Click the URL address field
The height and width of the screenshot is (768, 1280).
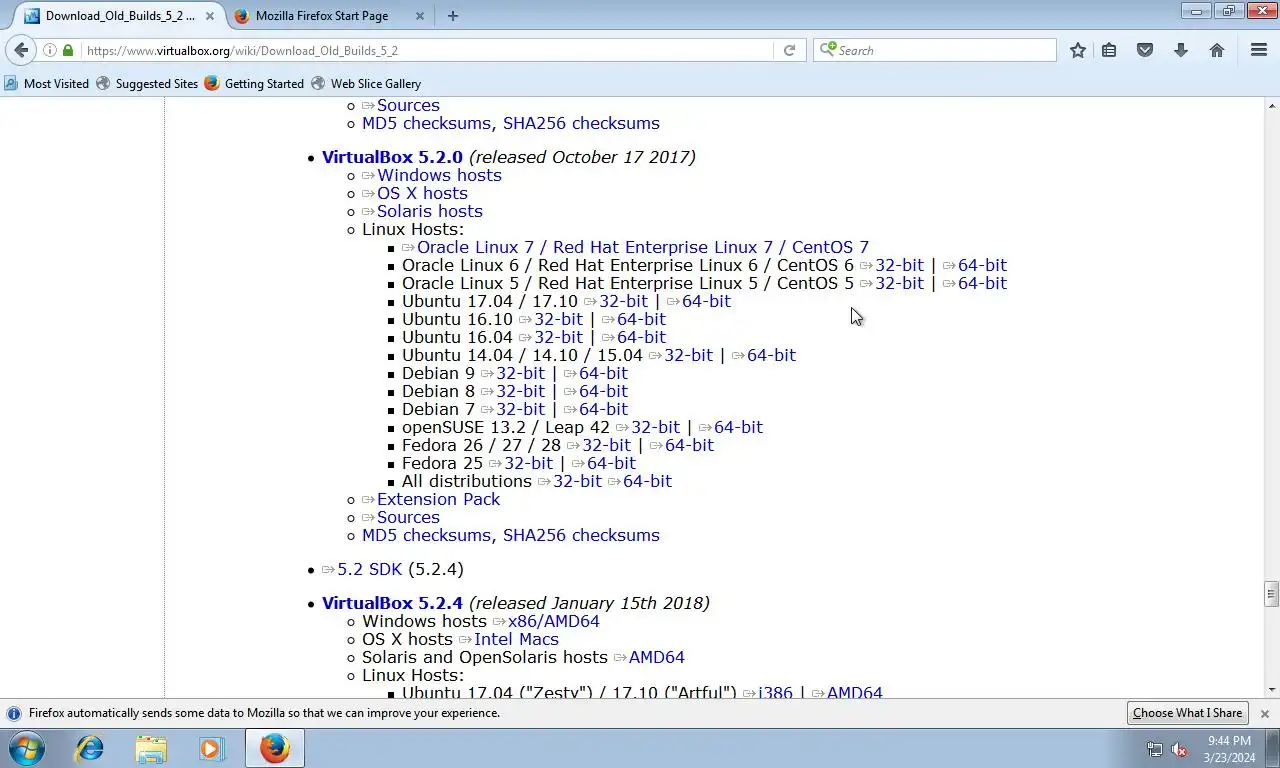pyautogui.click(x=428, y=50)
